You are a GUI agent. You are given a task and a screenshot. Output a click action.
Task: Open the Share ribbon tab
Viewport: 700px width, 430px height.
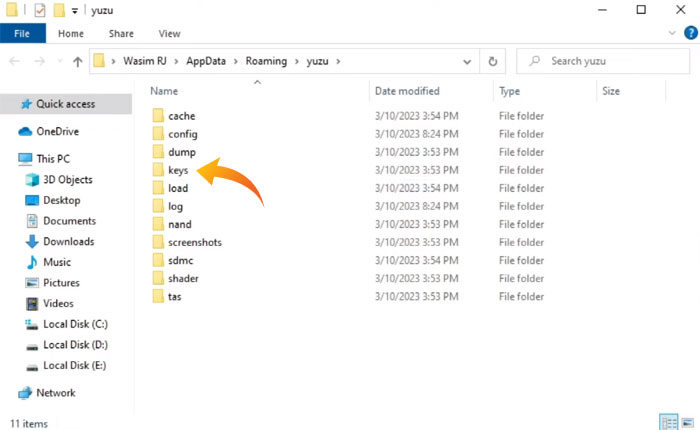[120, 34]
